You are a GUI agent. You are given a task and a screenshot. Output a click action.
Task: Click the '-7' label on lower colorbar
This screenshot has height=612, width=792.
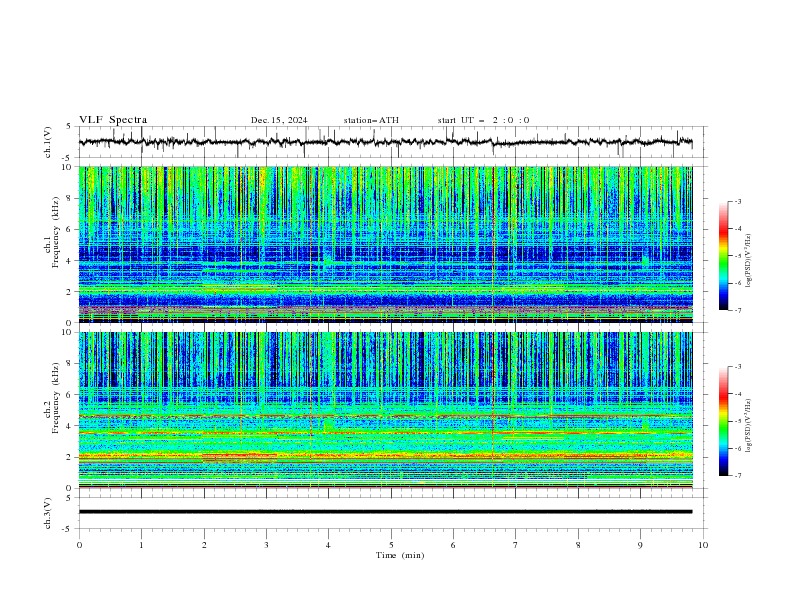coord(737,476)
